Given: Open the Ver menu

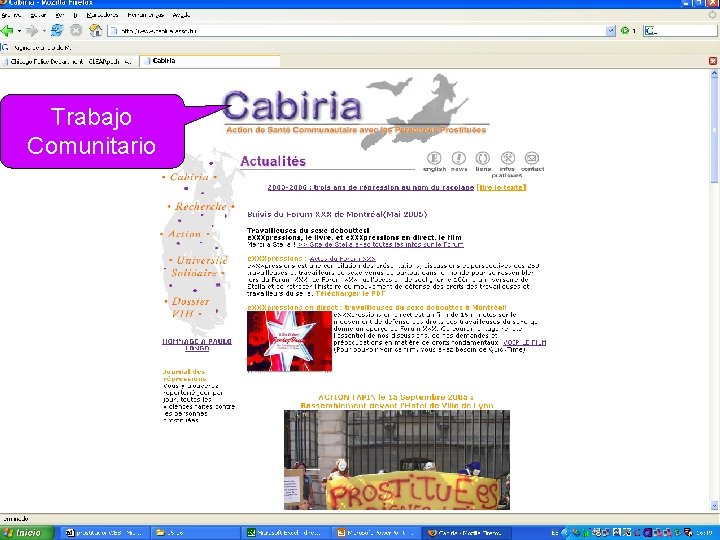Looking at the screenshot, I should [x=60, y=15].
